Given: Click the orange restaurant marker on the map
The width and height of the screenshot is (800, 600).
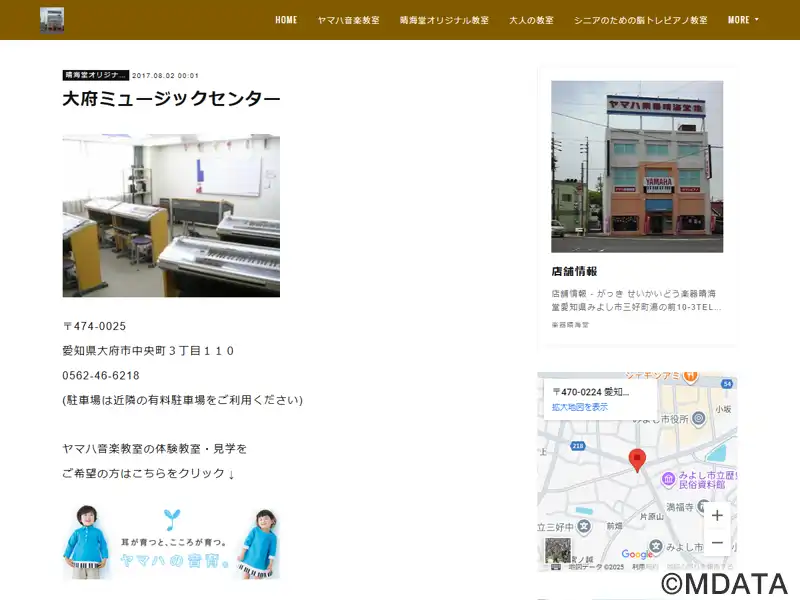Looking at the screenshot, I should tap(690, 378).
